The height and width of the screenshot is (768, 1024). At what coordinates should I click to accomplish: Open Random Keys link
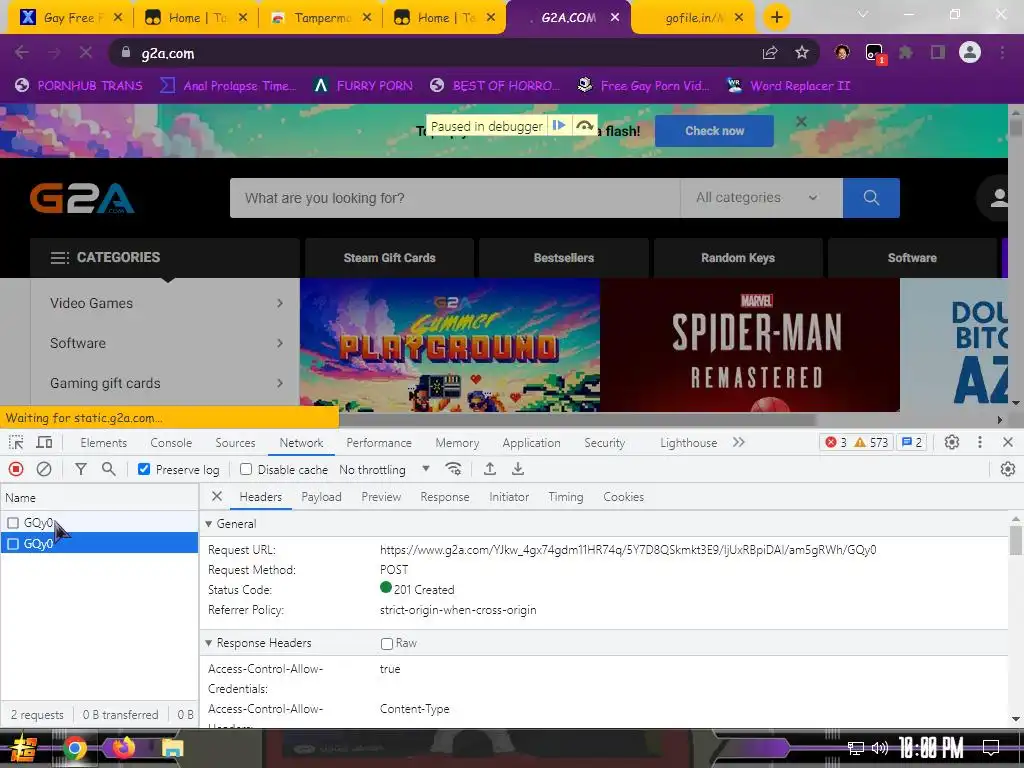pyautogui.click(x=738, y=258)
